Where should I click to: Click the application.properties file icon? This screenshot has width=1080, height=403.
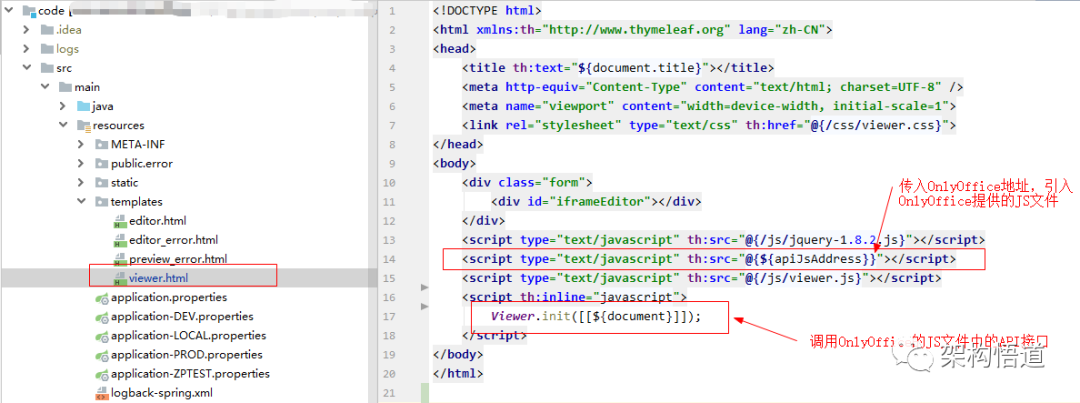[x=101, y=298]
